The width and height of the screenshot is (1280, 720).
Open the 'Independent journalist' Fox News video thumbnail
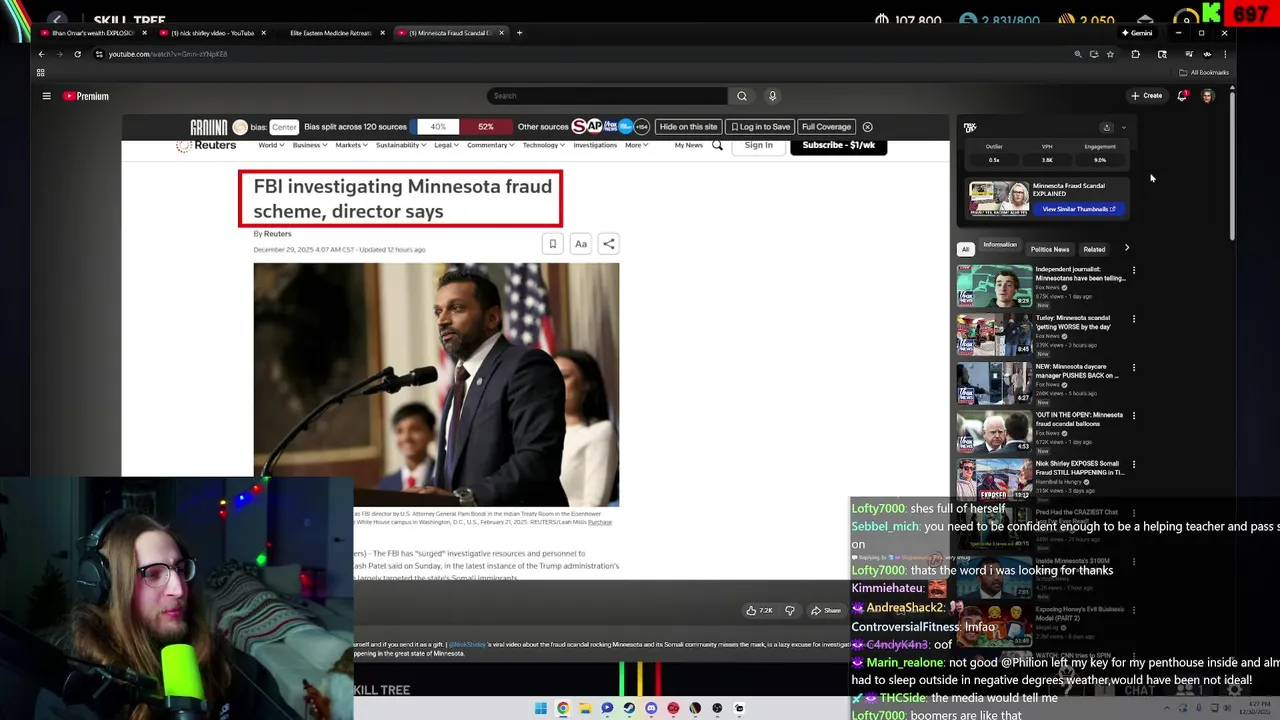tap(994, 286)
